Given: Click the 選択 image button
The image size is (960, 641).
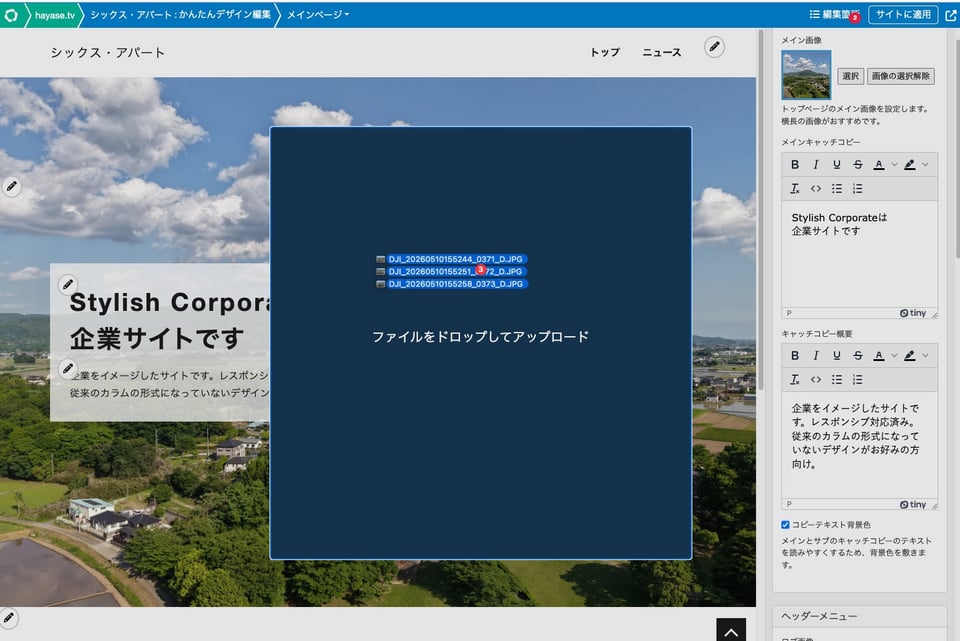Looking at the screenshot, I should click(x=850, y=76).
